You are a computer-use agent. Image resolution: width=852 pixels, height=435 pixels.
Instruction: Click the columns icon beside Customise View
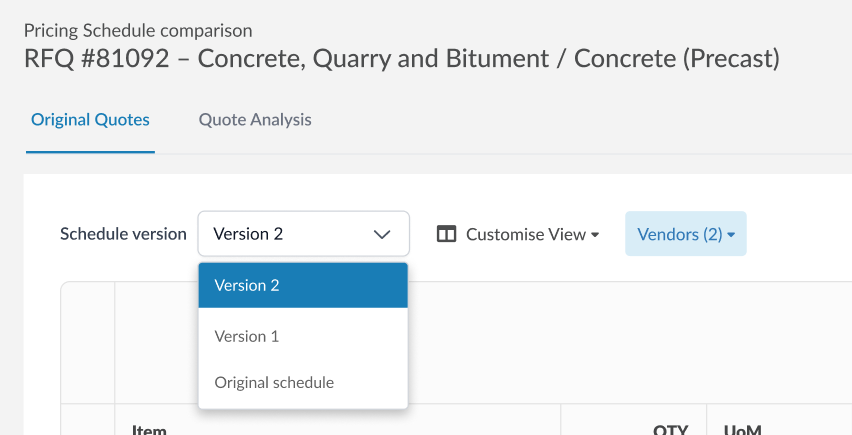(446, 234)
